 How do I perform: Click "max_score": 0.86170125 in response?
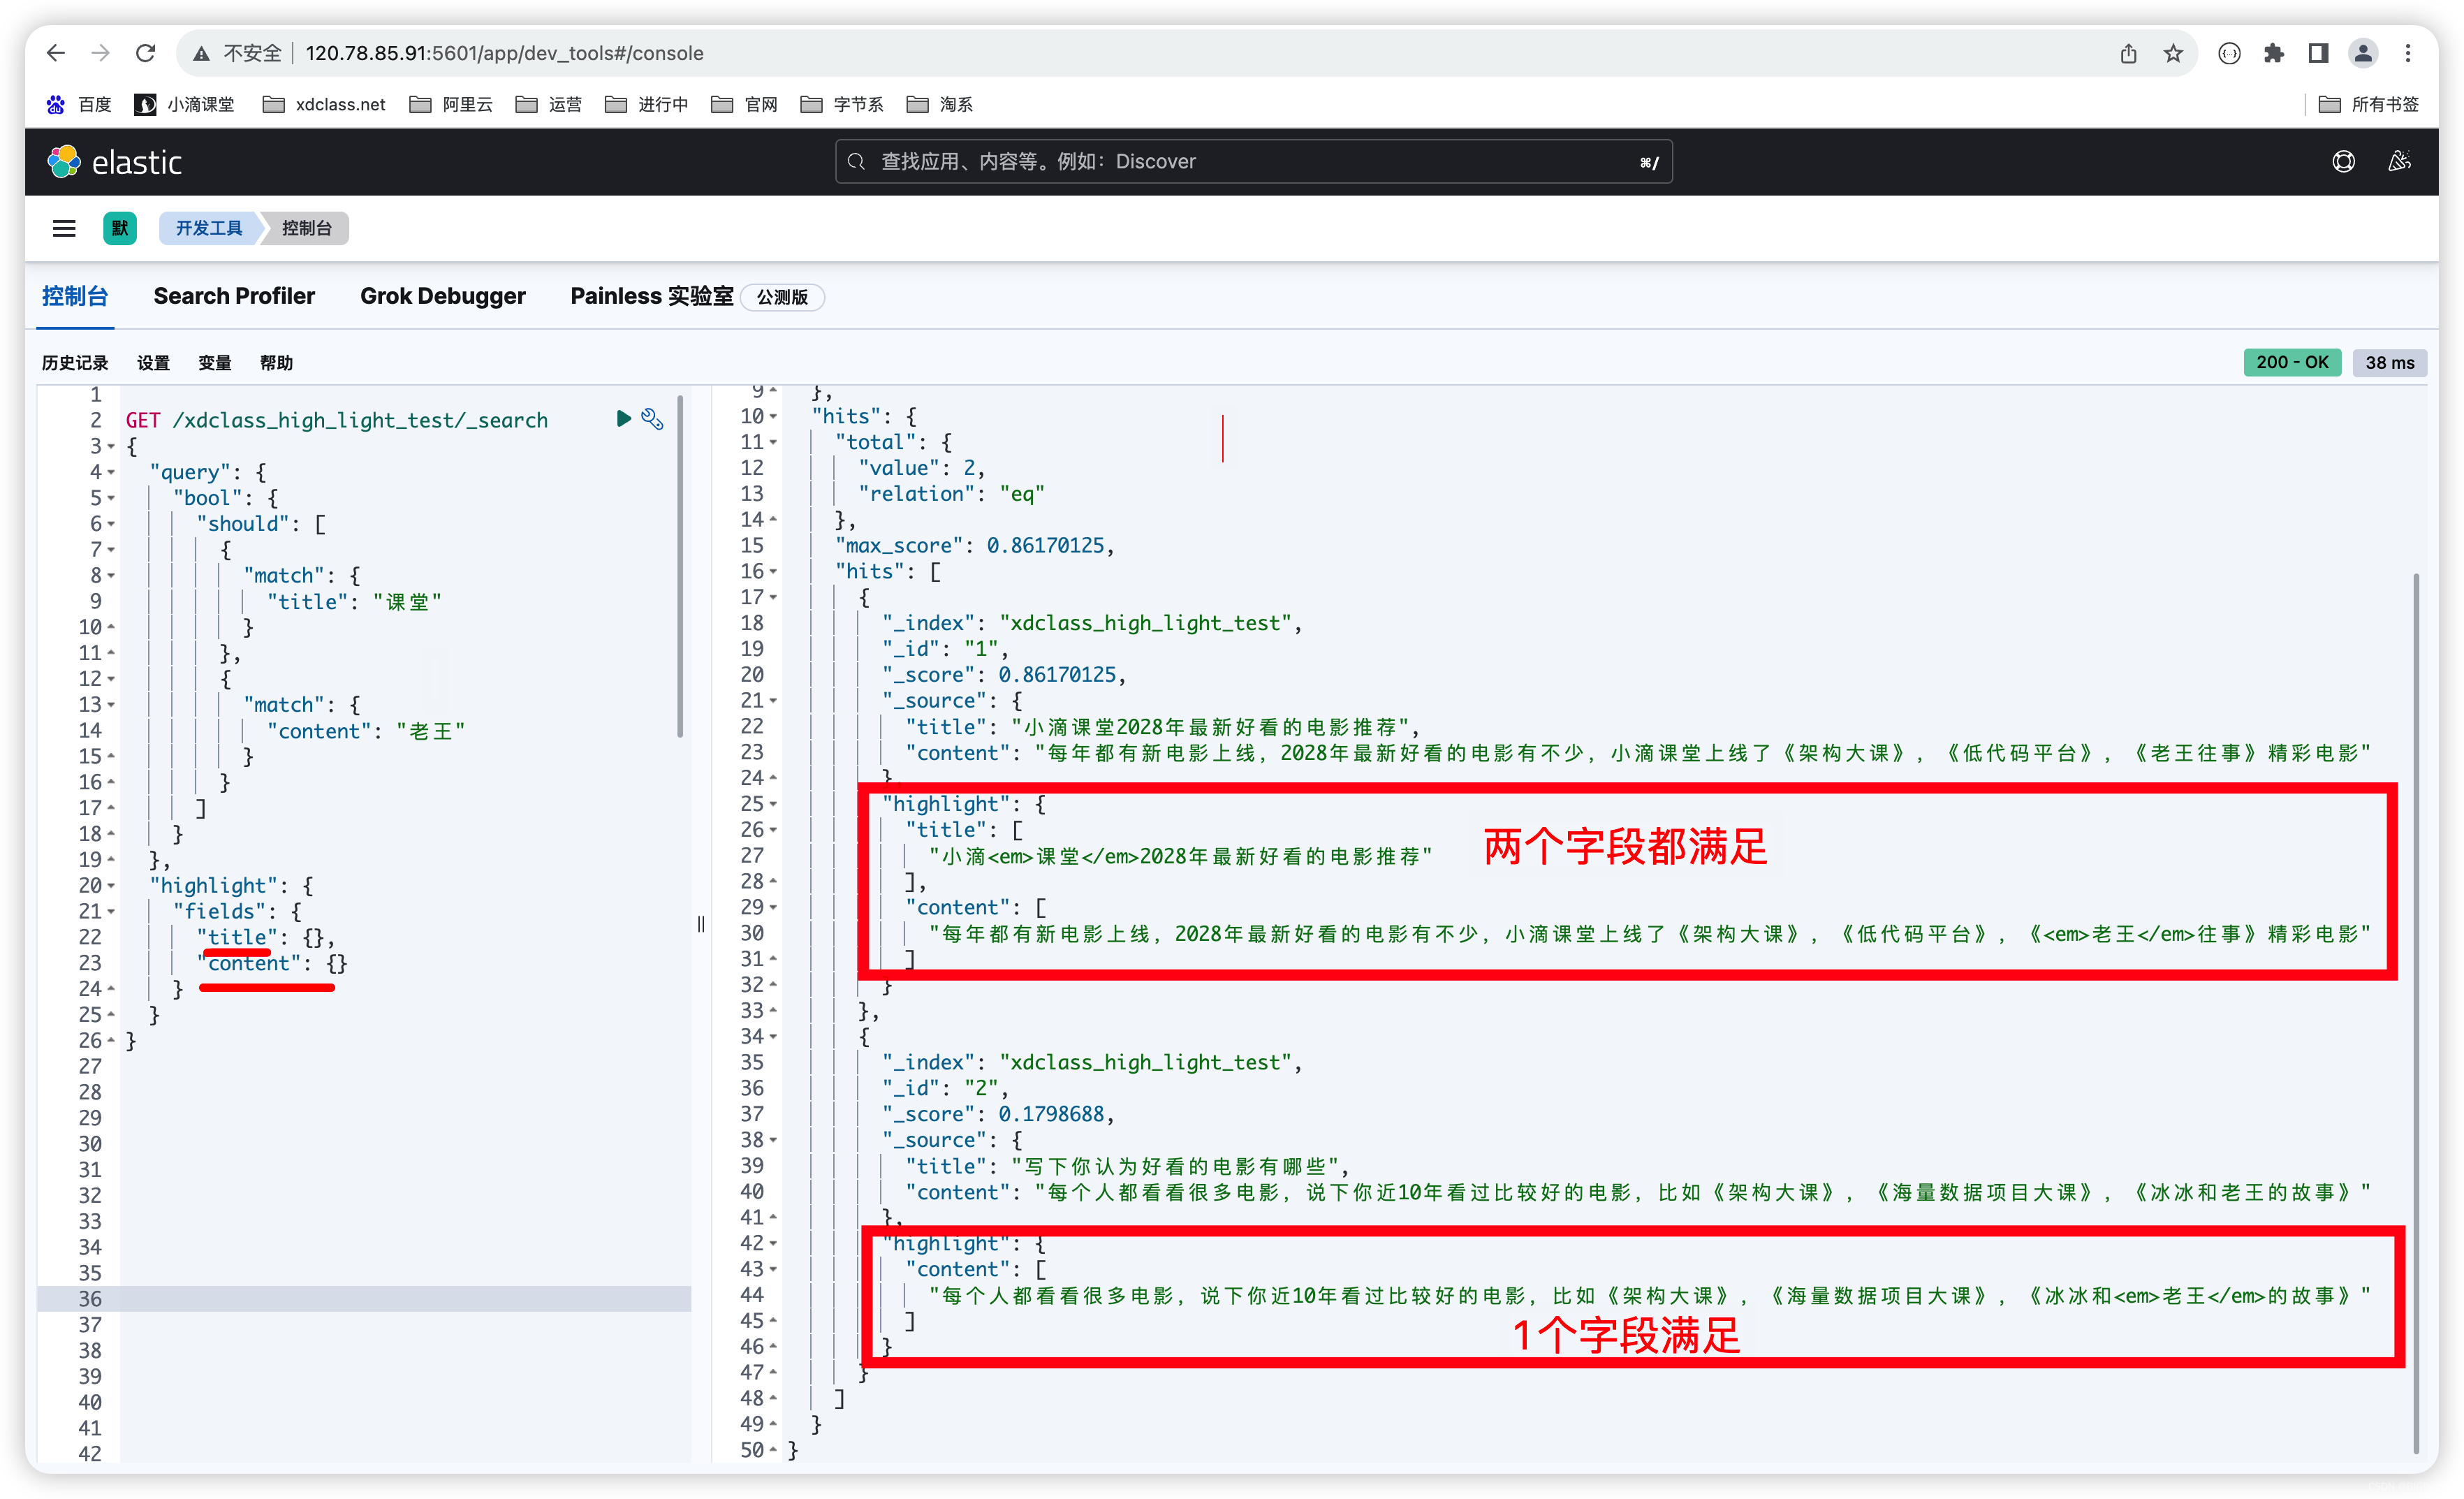974,545
